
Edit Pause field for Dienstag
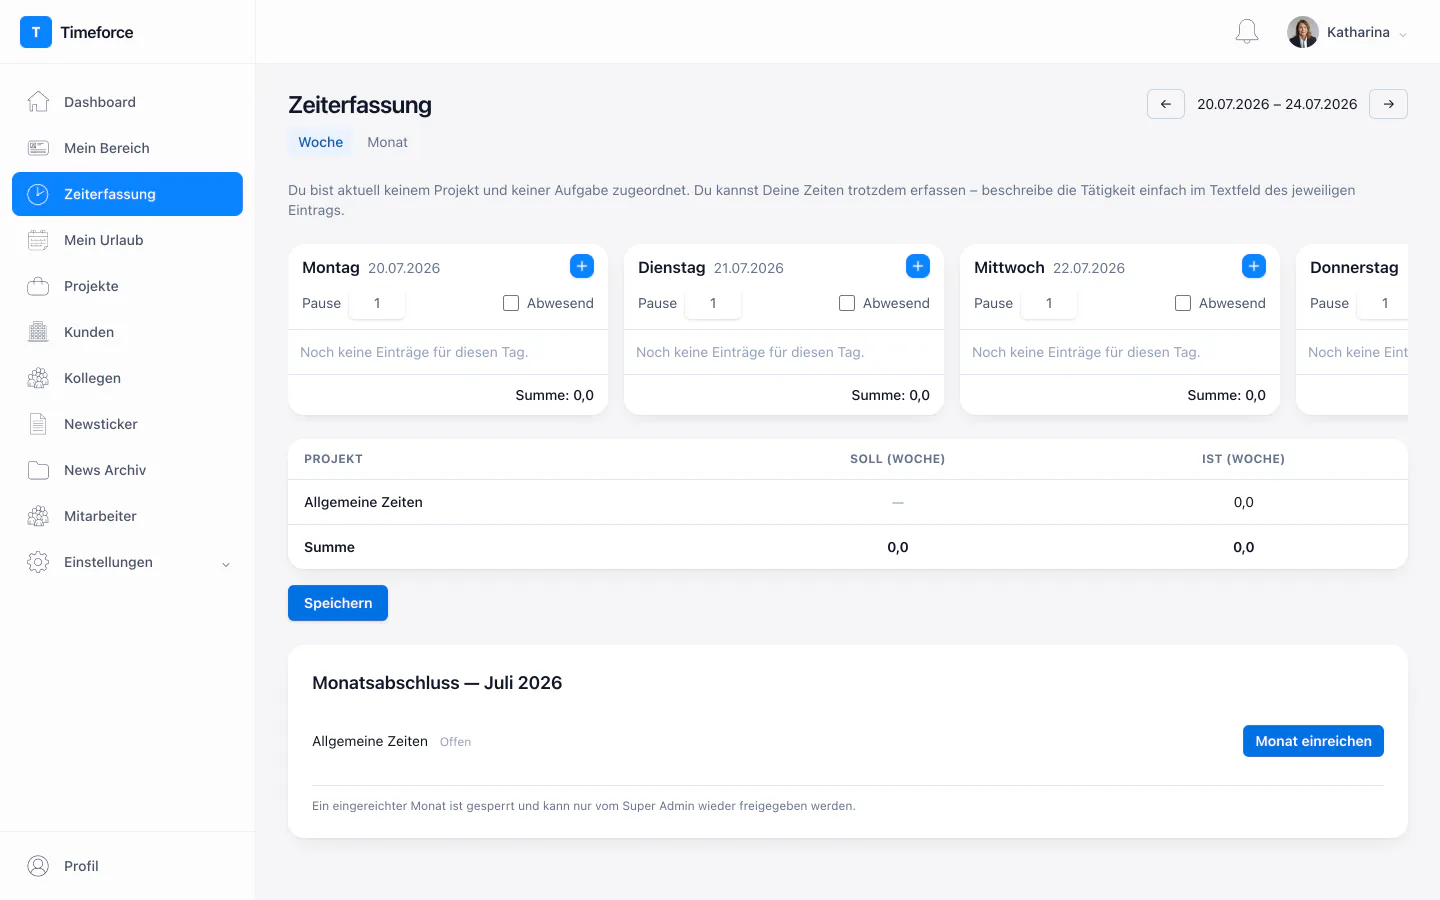[713, 303]
